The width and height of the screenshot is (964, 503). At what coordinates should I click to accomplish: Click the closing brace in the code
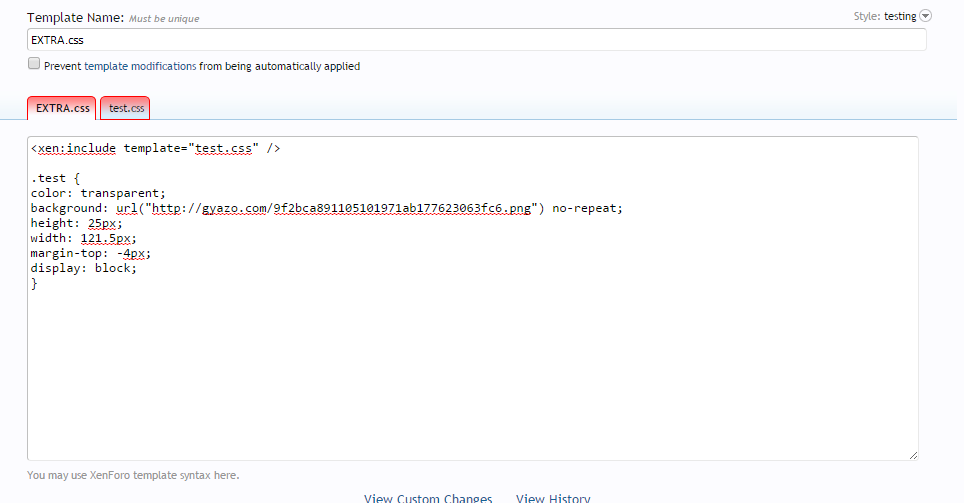pyautogui.click(x=34, y=284)
